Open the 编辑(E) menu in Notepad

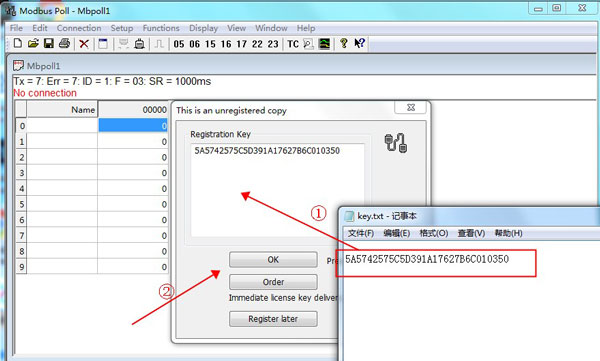pos(396,233)
